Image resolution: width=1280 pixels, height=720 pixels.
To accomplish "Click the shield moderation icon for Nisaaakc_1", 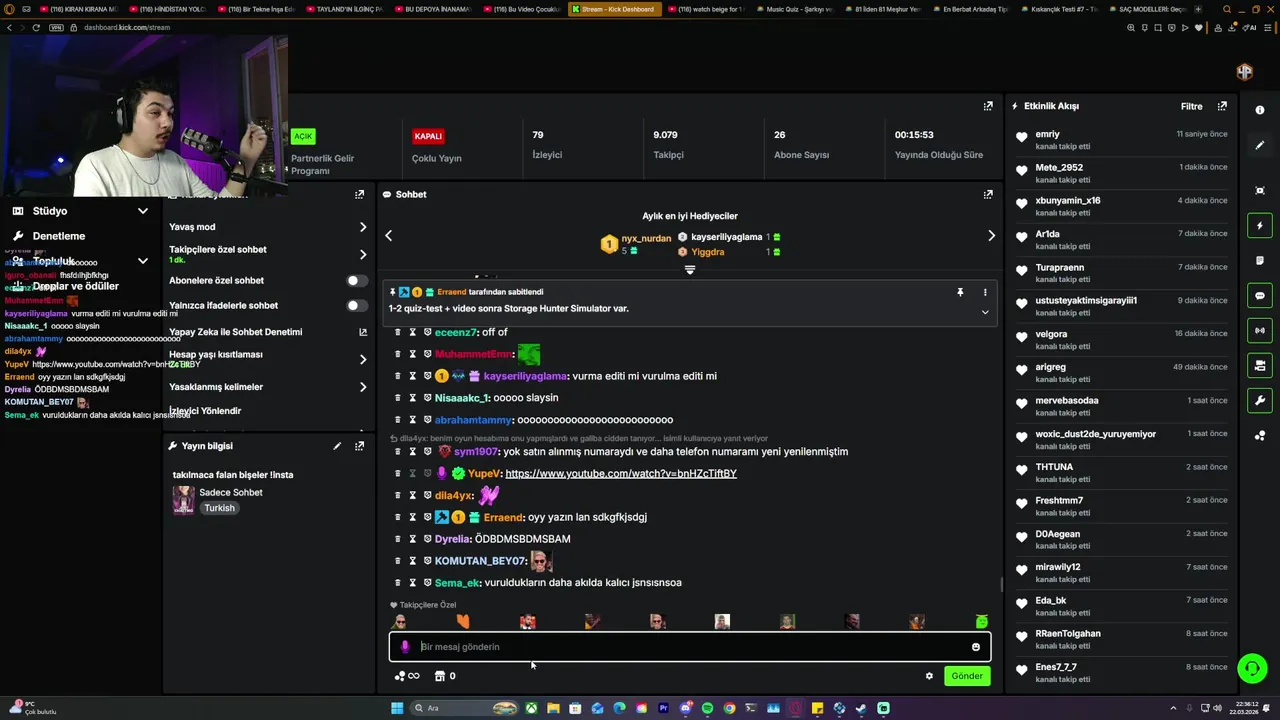I will (x=427, y=398).
